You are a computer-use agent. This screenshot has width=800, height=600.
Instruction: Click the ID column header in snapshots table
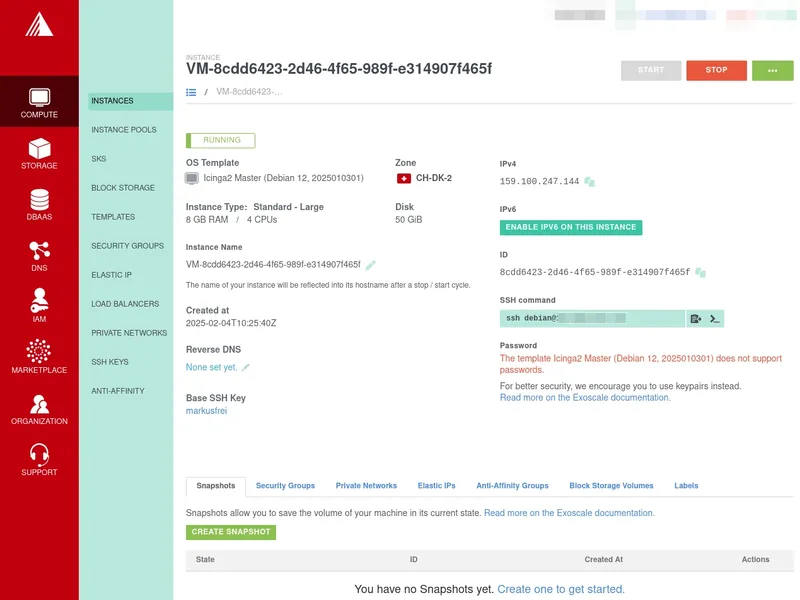413,560
